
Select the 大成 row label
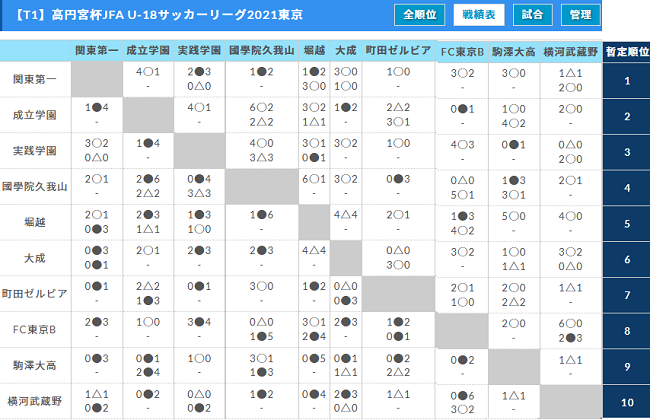pos(35,258)
